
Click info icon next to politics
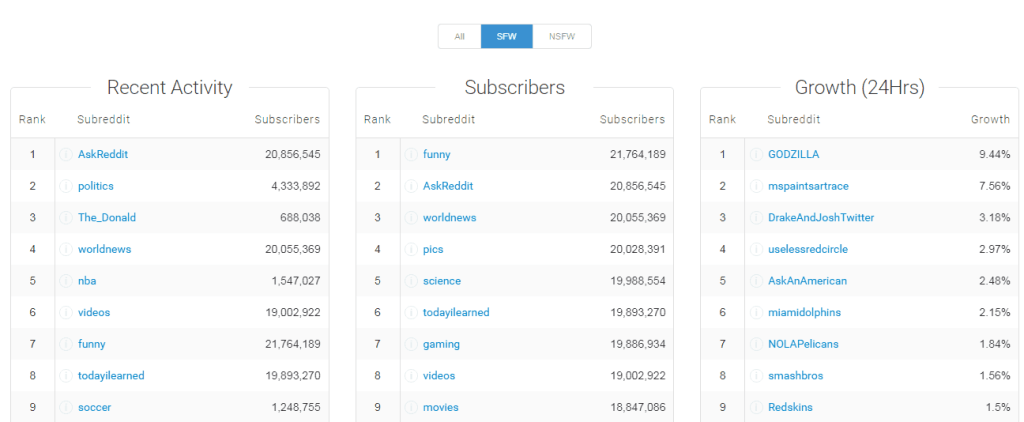pyautogui.click(x=65, y=186)
